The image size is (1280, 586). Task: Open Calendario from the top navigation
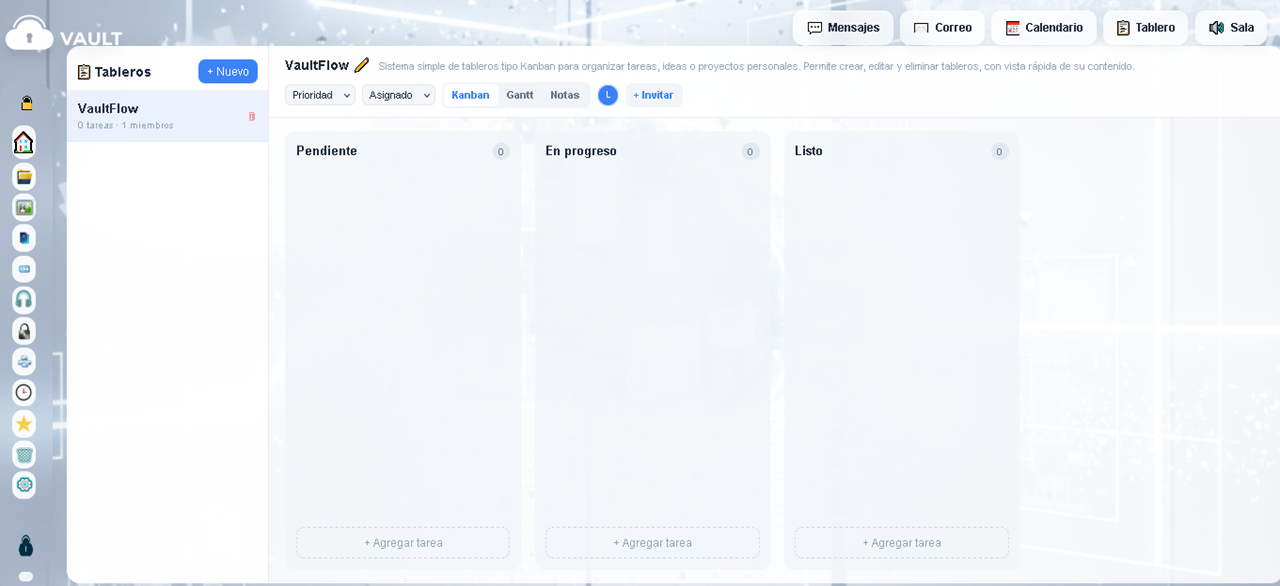[x=1043, y=28]
